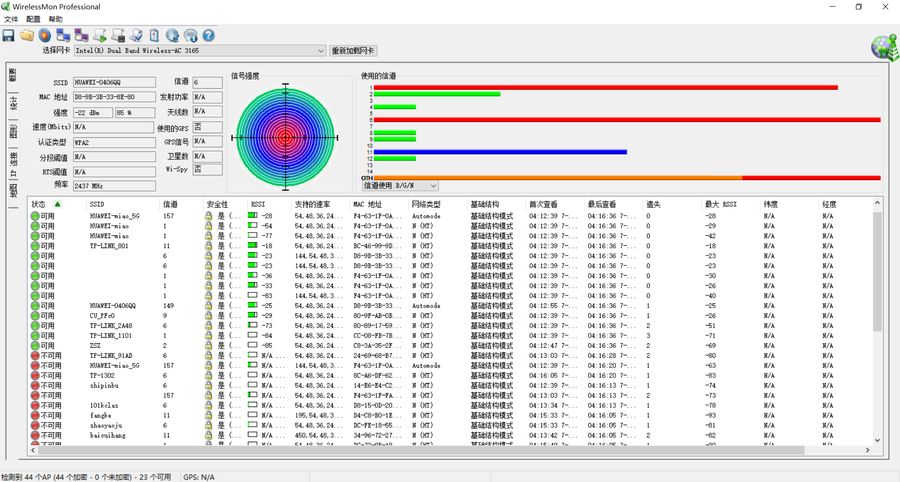
Task: Click the padlock icon in the CU_PFc0 row
Action: coord(209,316)
